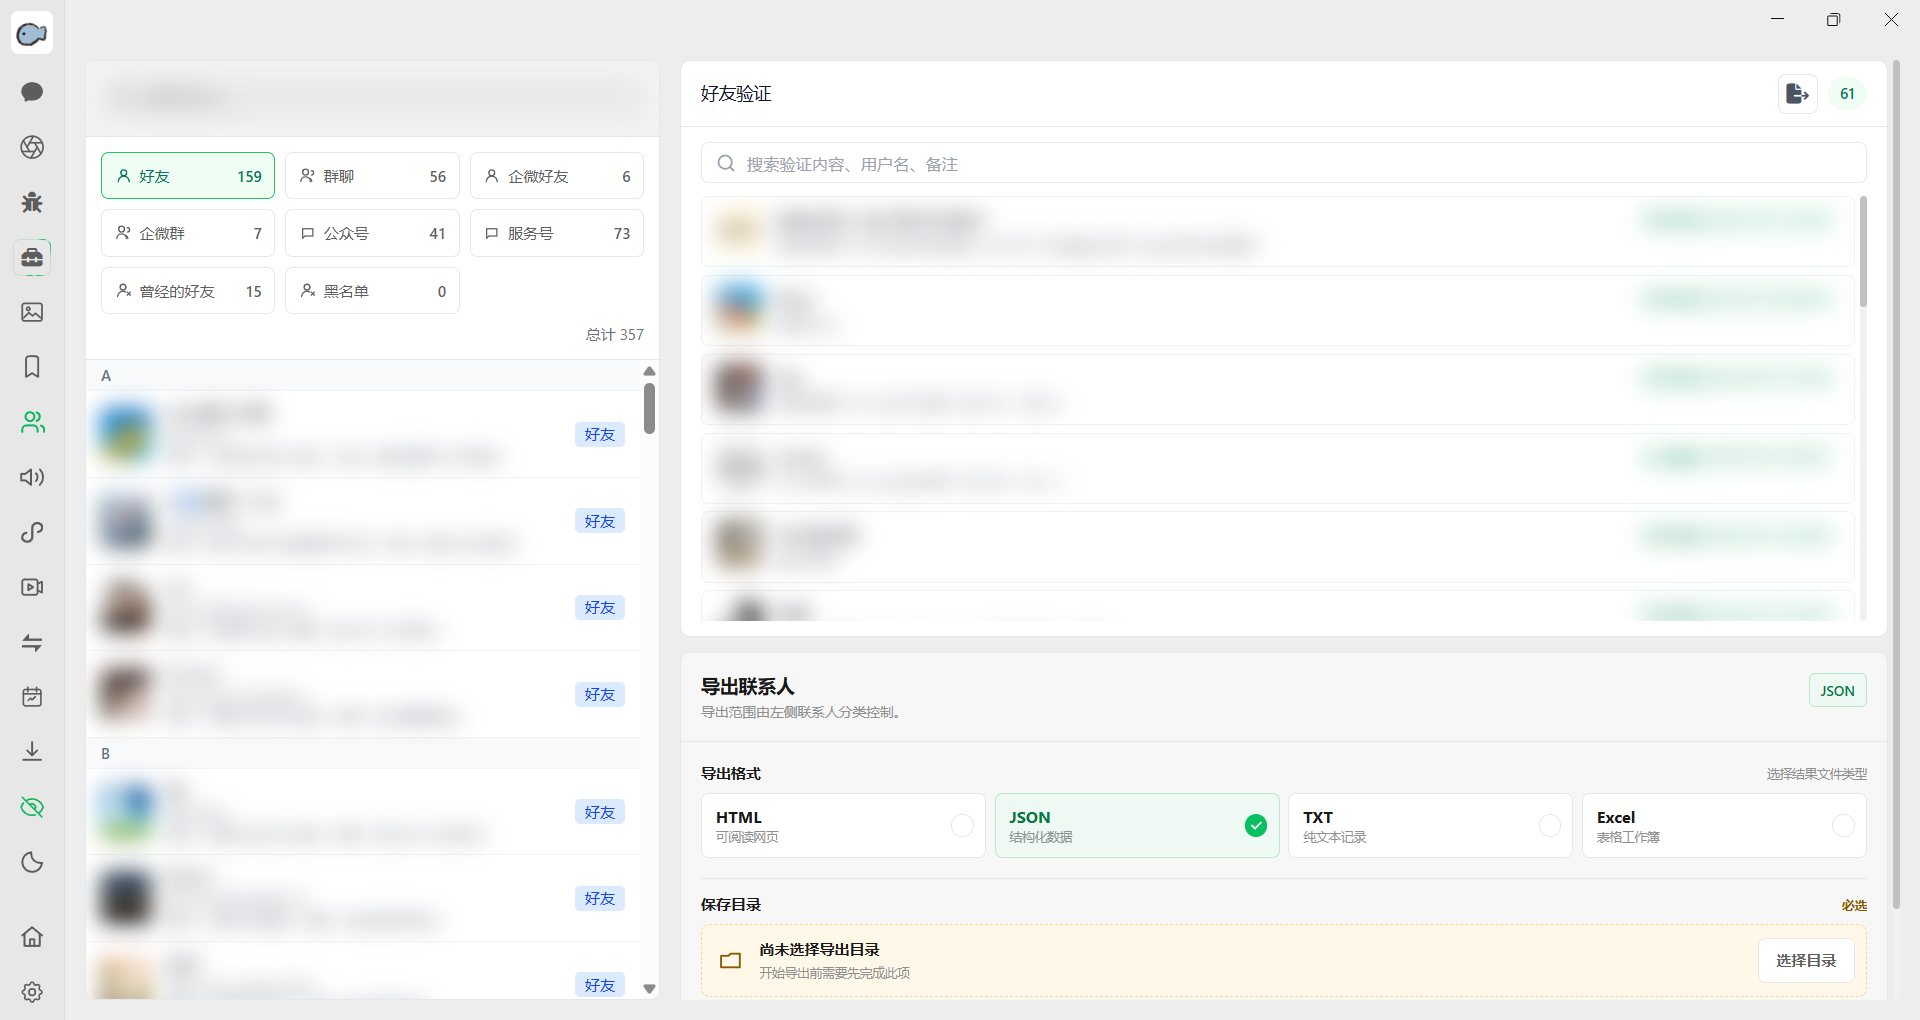Open the contacts people sidebar icon
1920x1020 pixels.
point(32,422)
